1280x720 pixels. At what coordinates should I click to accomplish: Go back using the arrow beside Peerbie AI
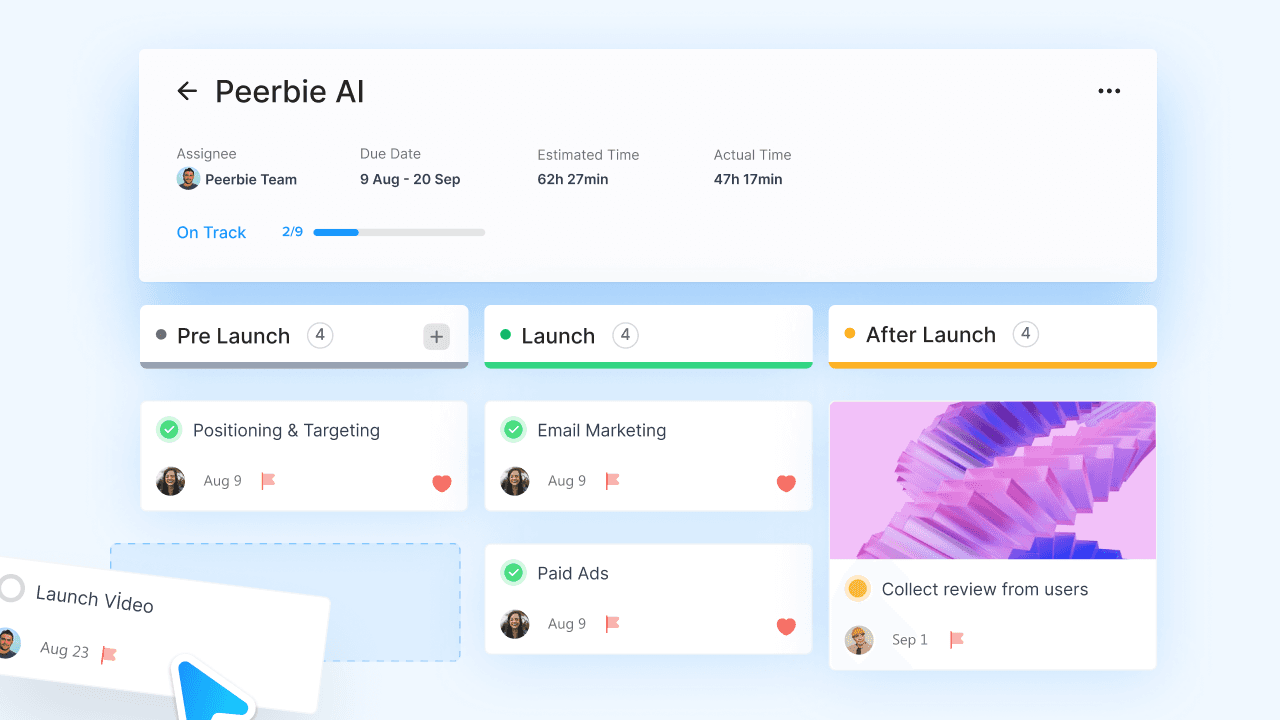[187, 91]
